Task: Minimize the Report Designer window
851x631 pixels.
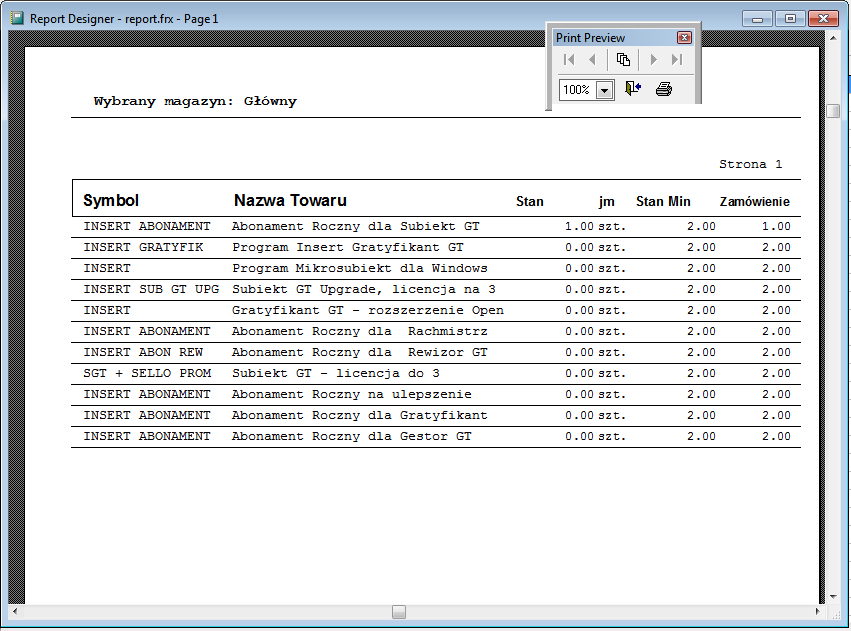Action: 758,19
